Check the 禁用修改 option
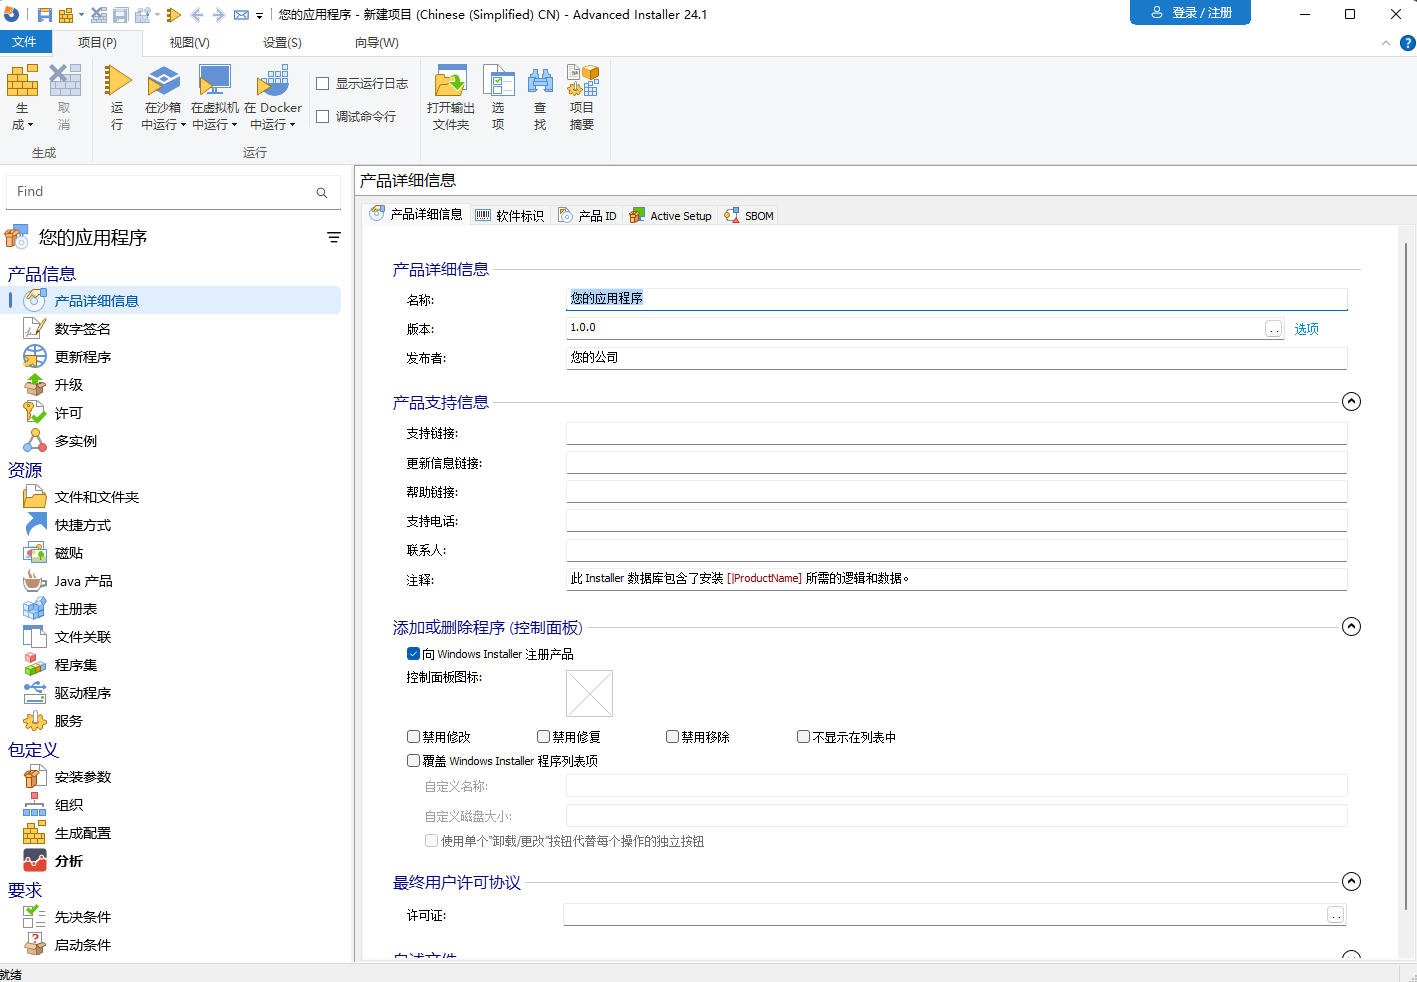 point(413,737)
